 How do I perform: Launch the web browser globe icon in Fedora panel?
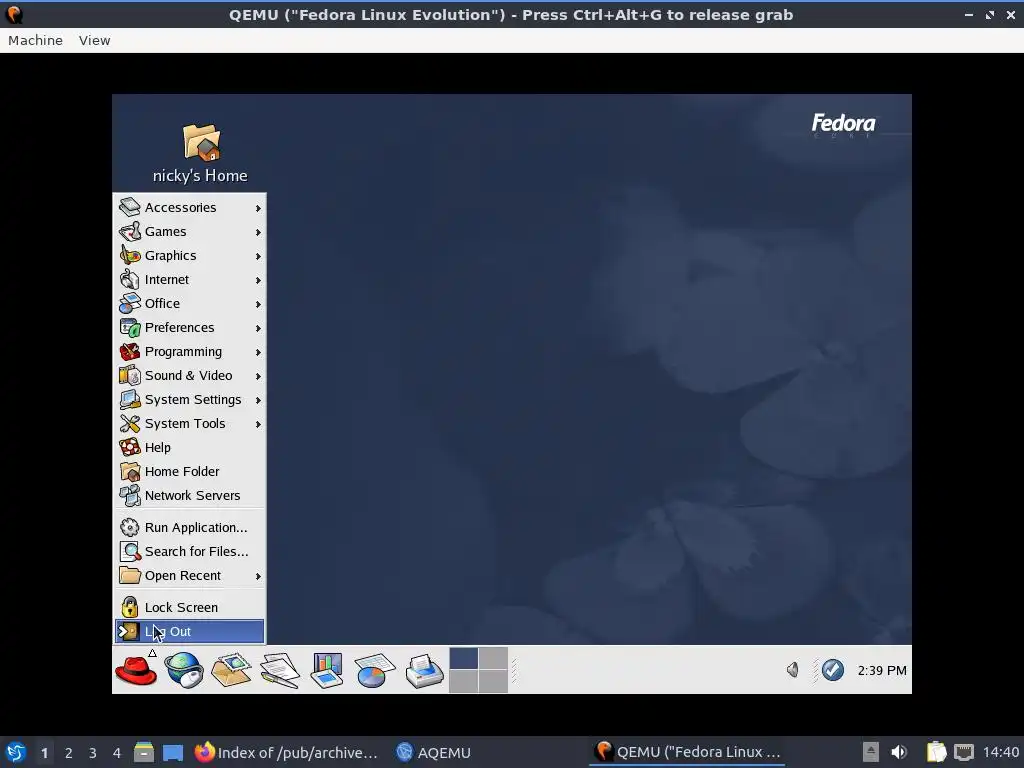(184, 670)
